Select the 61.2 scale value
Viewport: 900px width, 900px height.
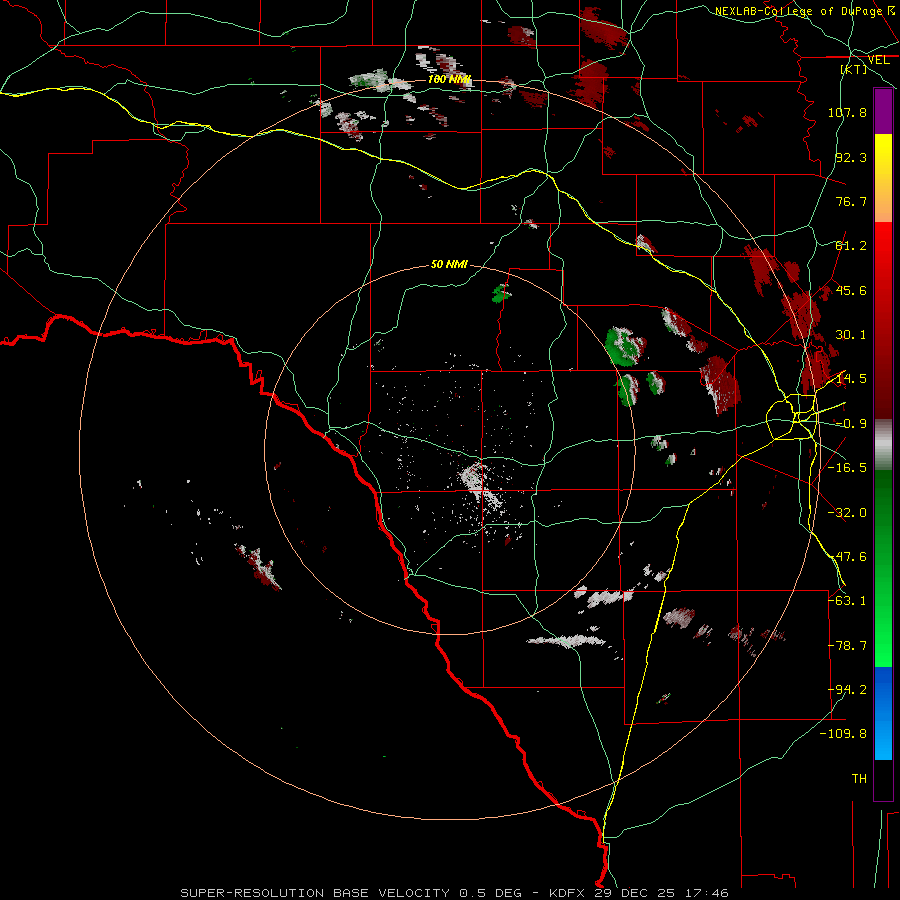click(851, 246)
